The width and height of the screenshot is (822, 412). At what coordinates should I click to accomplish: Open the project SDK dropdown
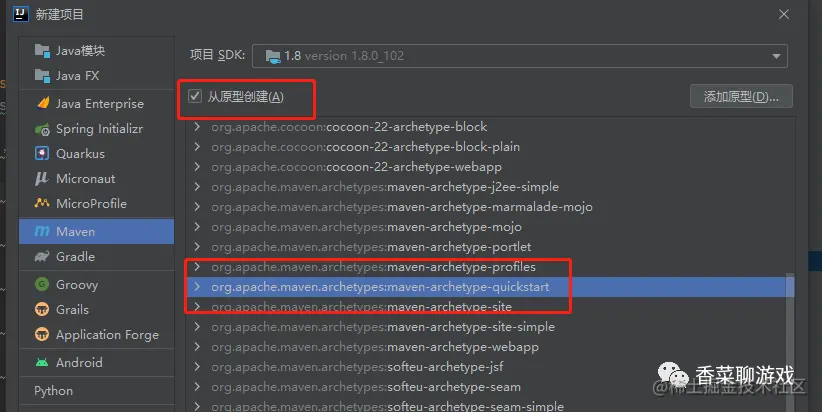520,56
